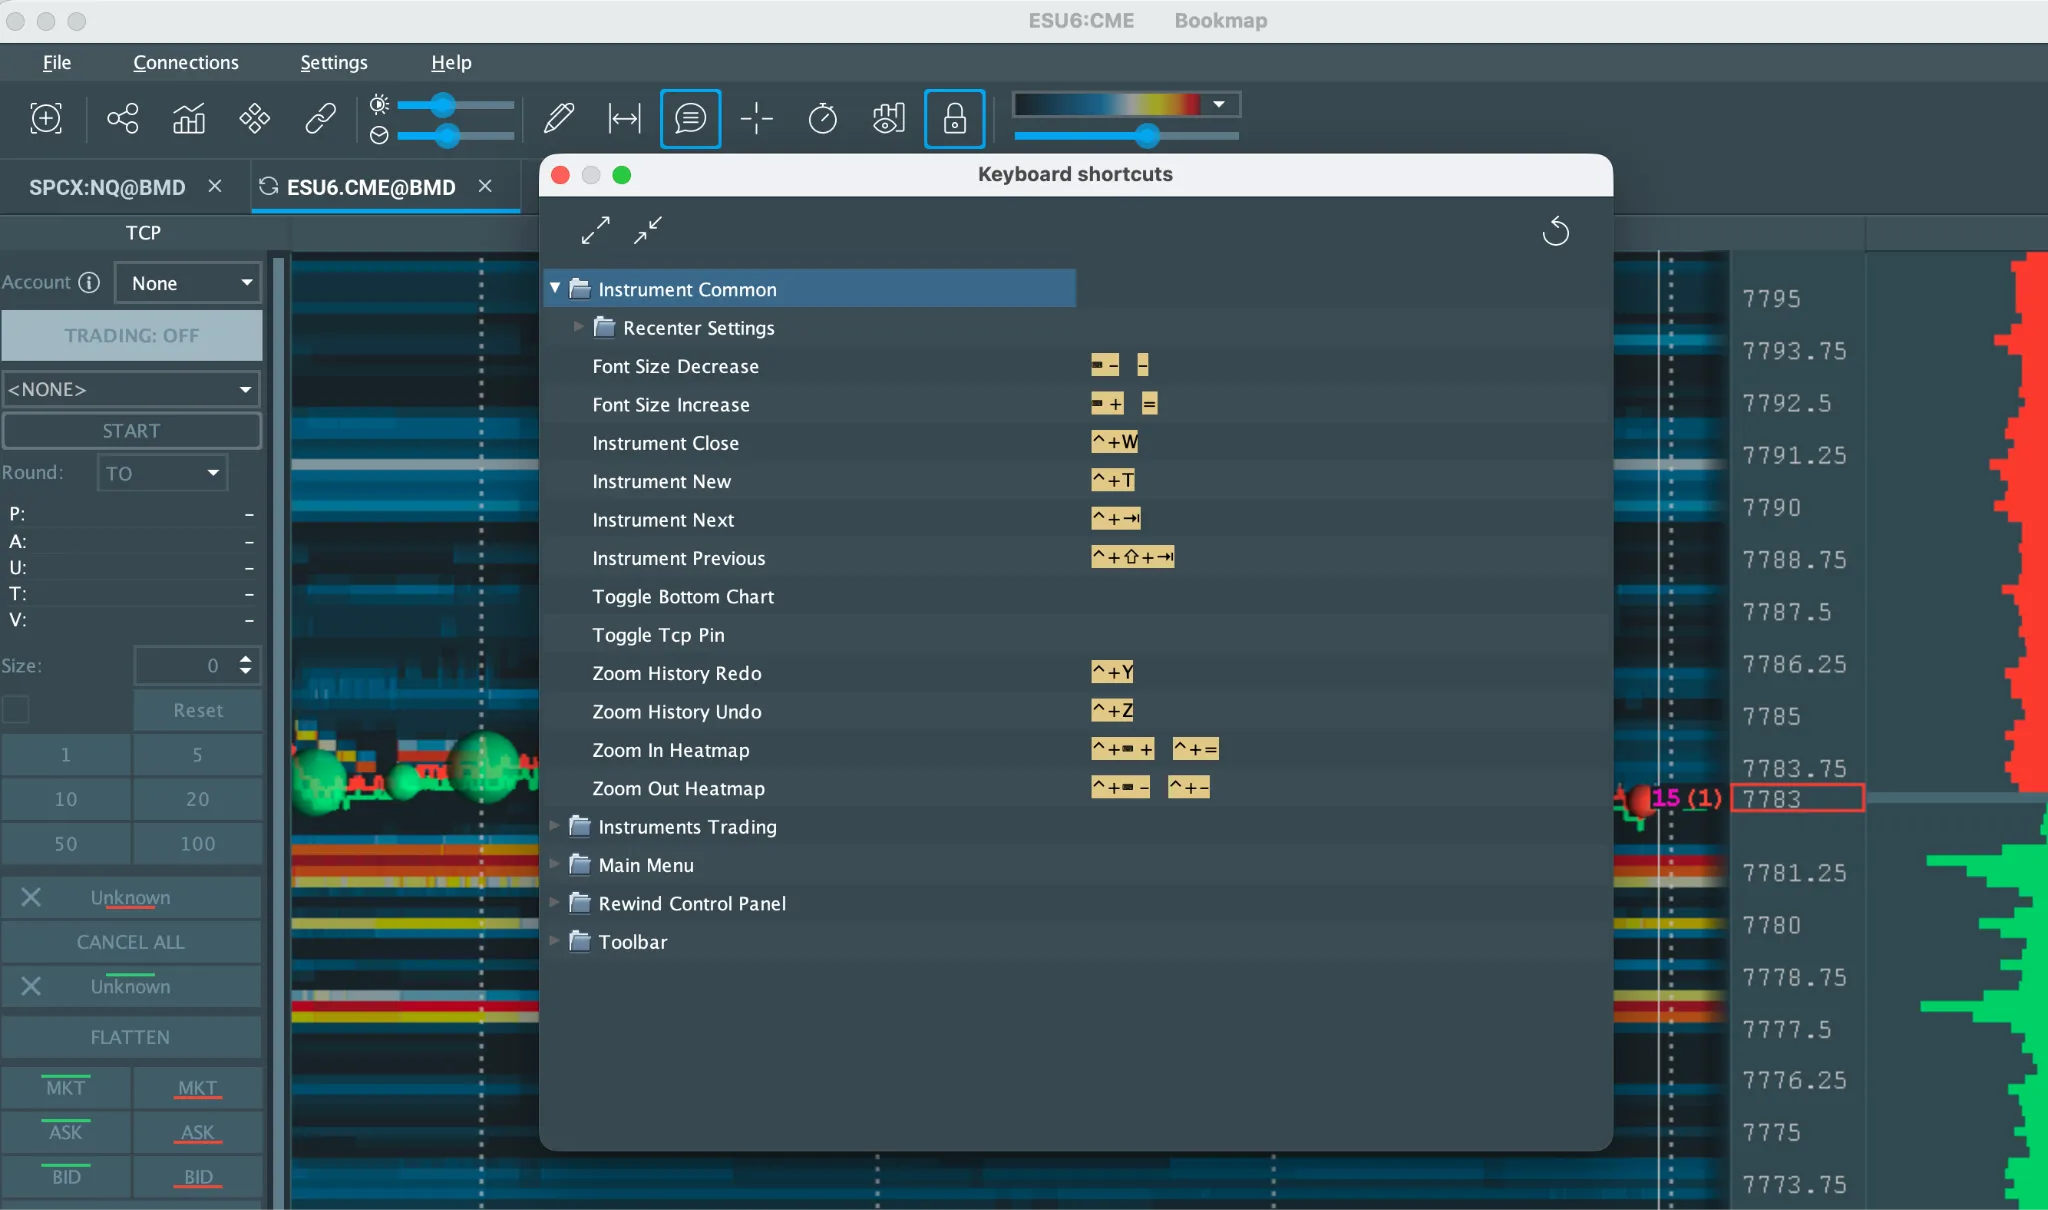
Task: Click the FLATTEN button
Action: (x=131, y=1037)
